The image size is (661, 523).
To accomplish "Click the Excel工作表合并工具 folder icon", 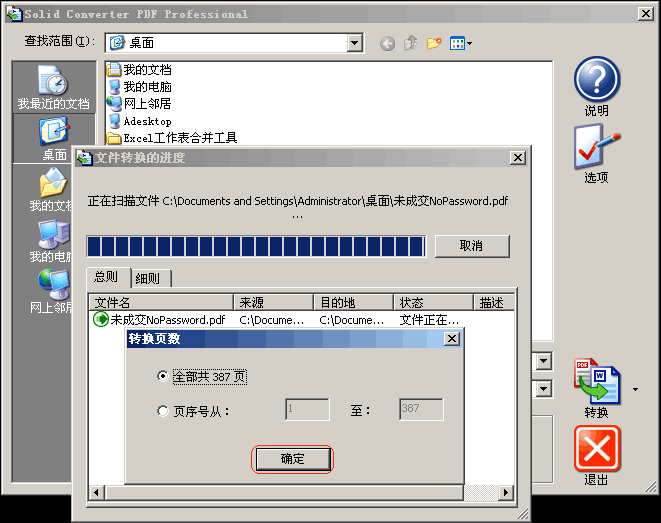I will pyautogui.click(x=114, y=138).
